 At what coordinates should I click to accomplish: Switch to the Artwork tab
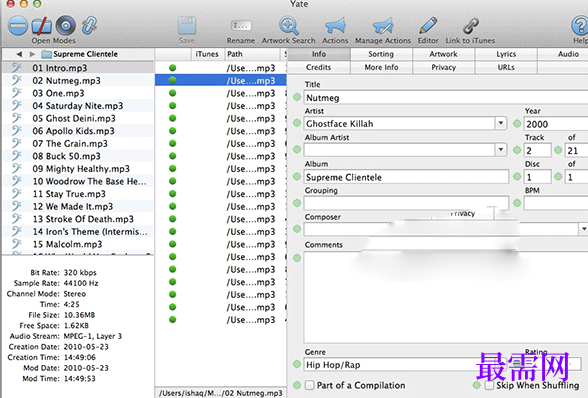pyautogui.click(x=443, y=54)
